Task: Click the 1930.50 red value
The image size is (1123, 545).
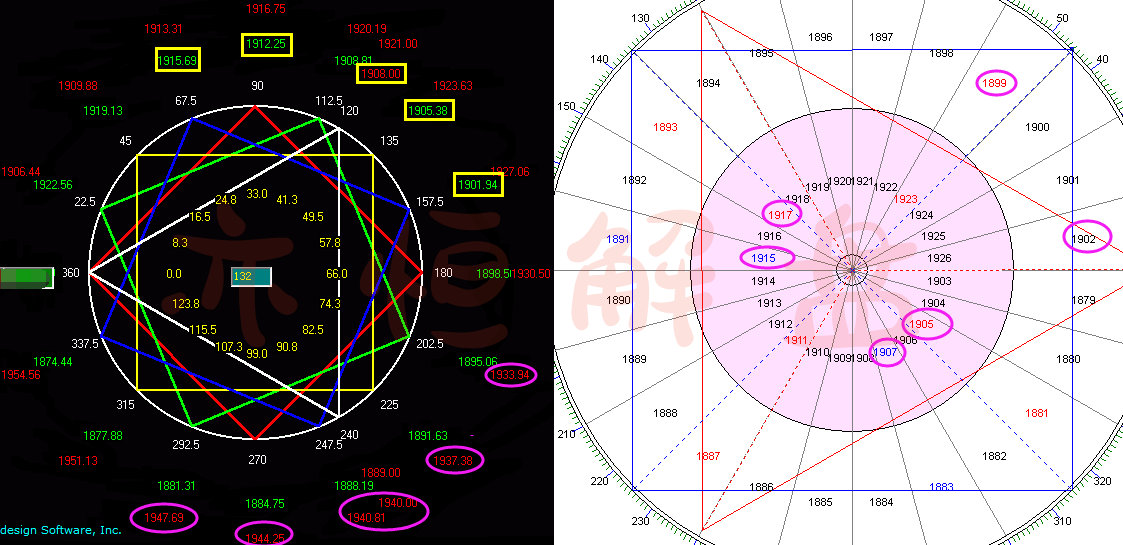Action: click(531, 274)
